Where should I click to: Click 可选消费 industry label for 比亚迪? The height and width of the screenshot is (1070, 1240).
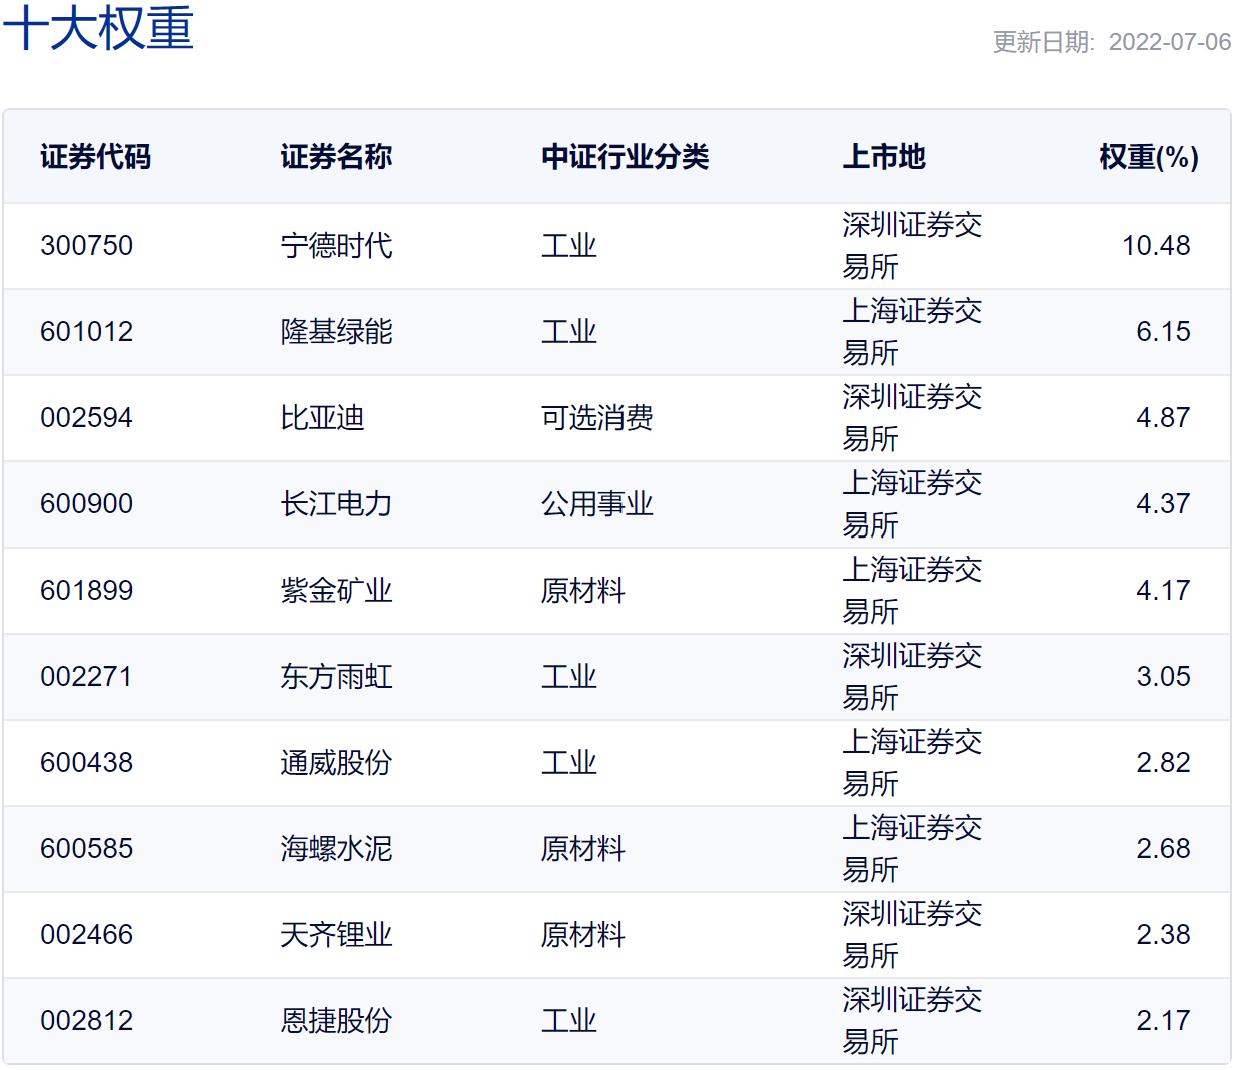596,418
